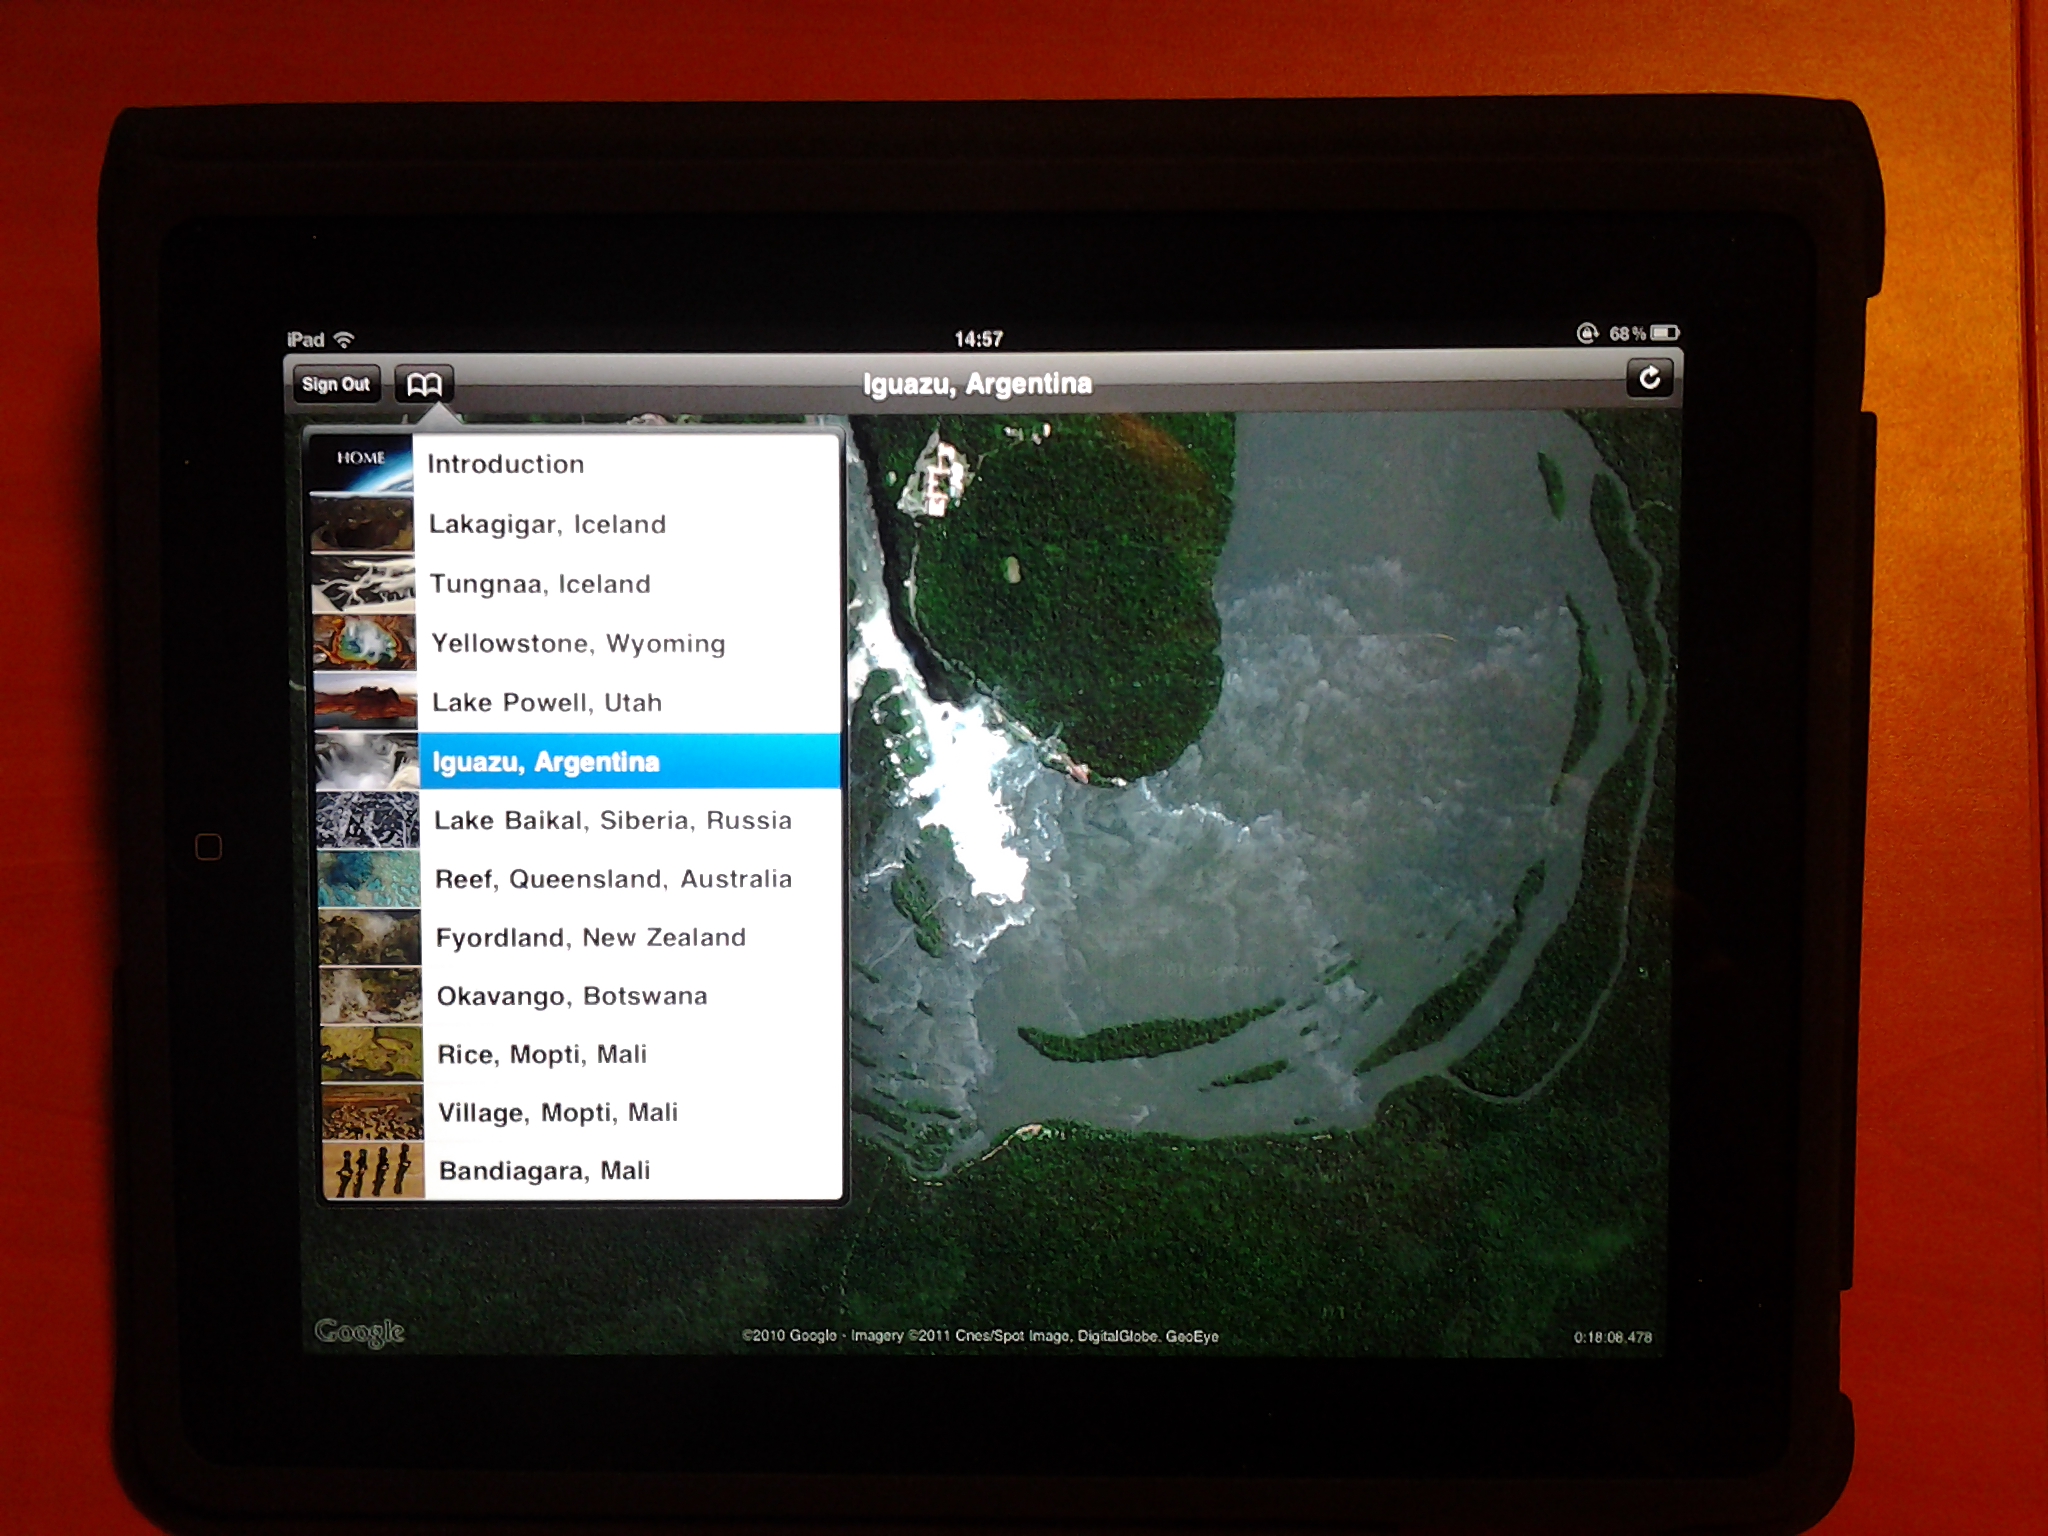2048x1536 pixels.
Task: Select Fyordland, New Zealand
Action: pos(590,937)
